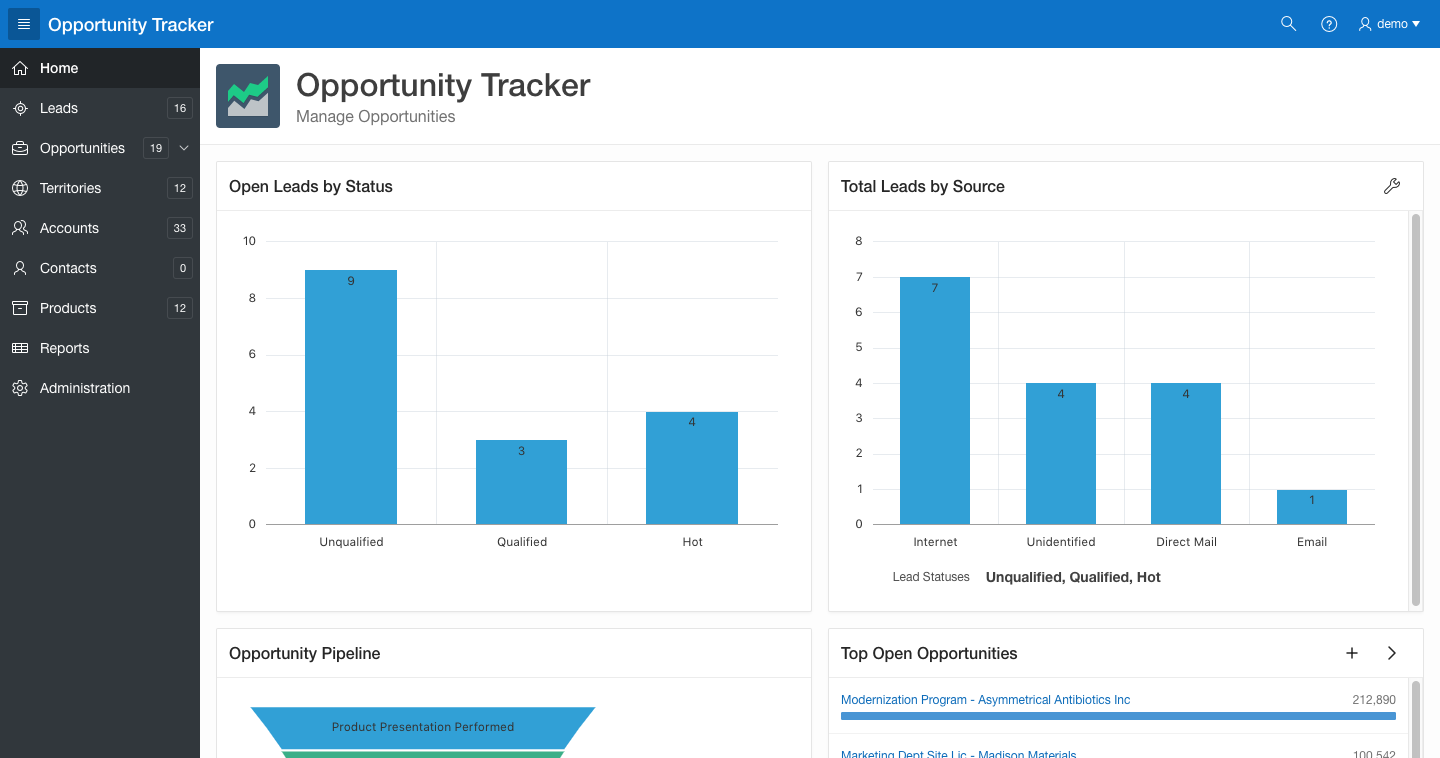Open Territories from the sidebar
The image size is (1440, 758).
70,188
